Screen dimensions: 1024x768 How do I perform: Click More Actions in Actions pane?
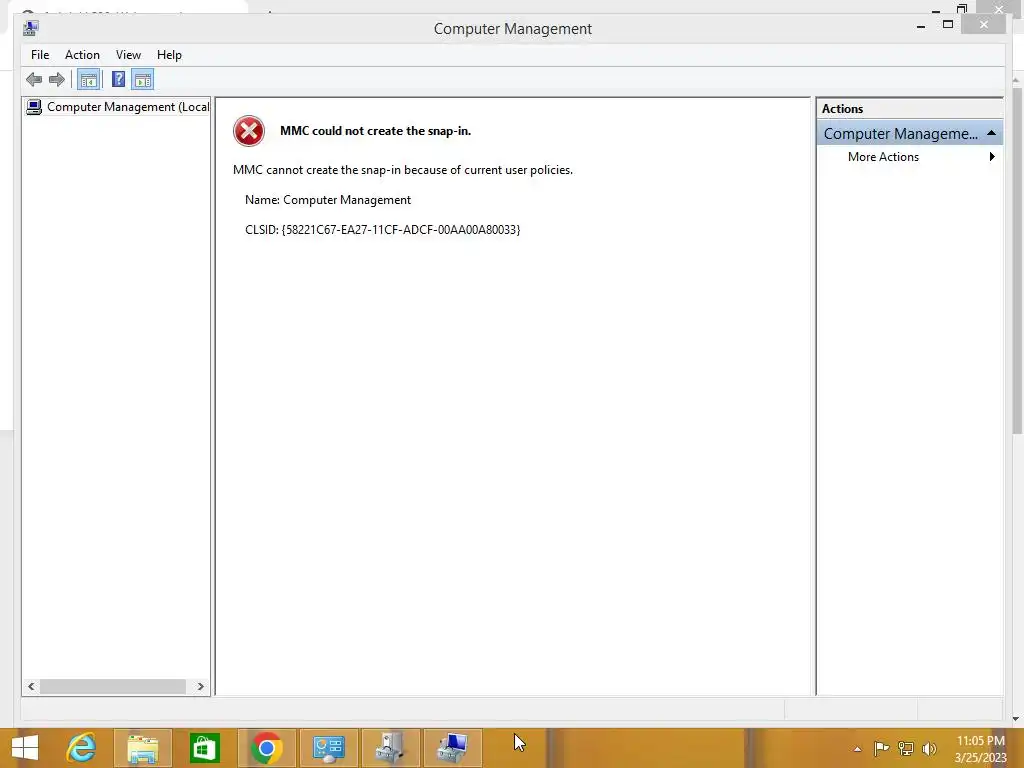[883, 157]
